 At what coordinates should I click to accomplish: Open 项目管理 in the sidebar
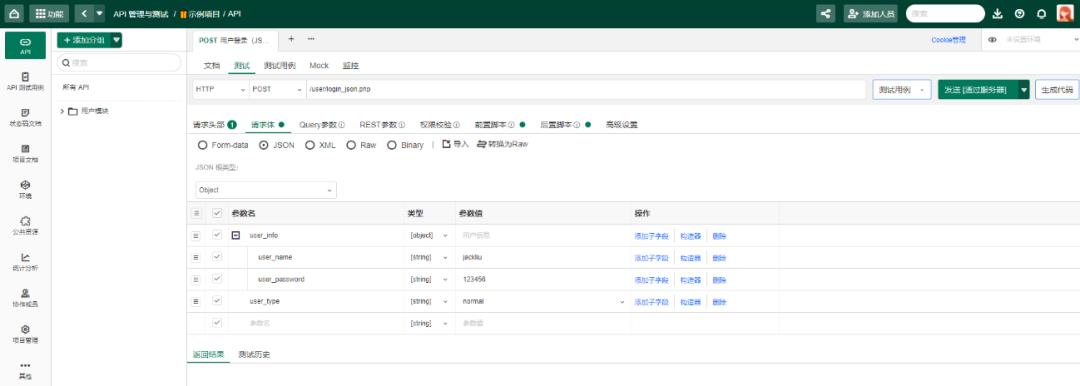(25, 334)
